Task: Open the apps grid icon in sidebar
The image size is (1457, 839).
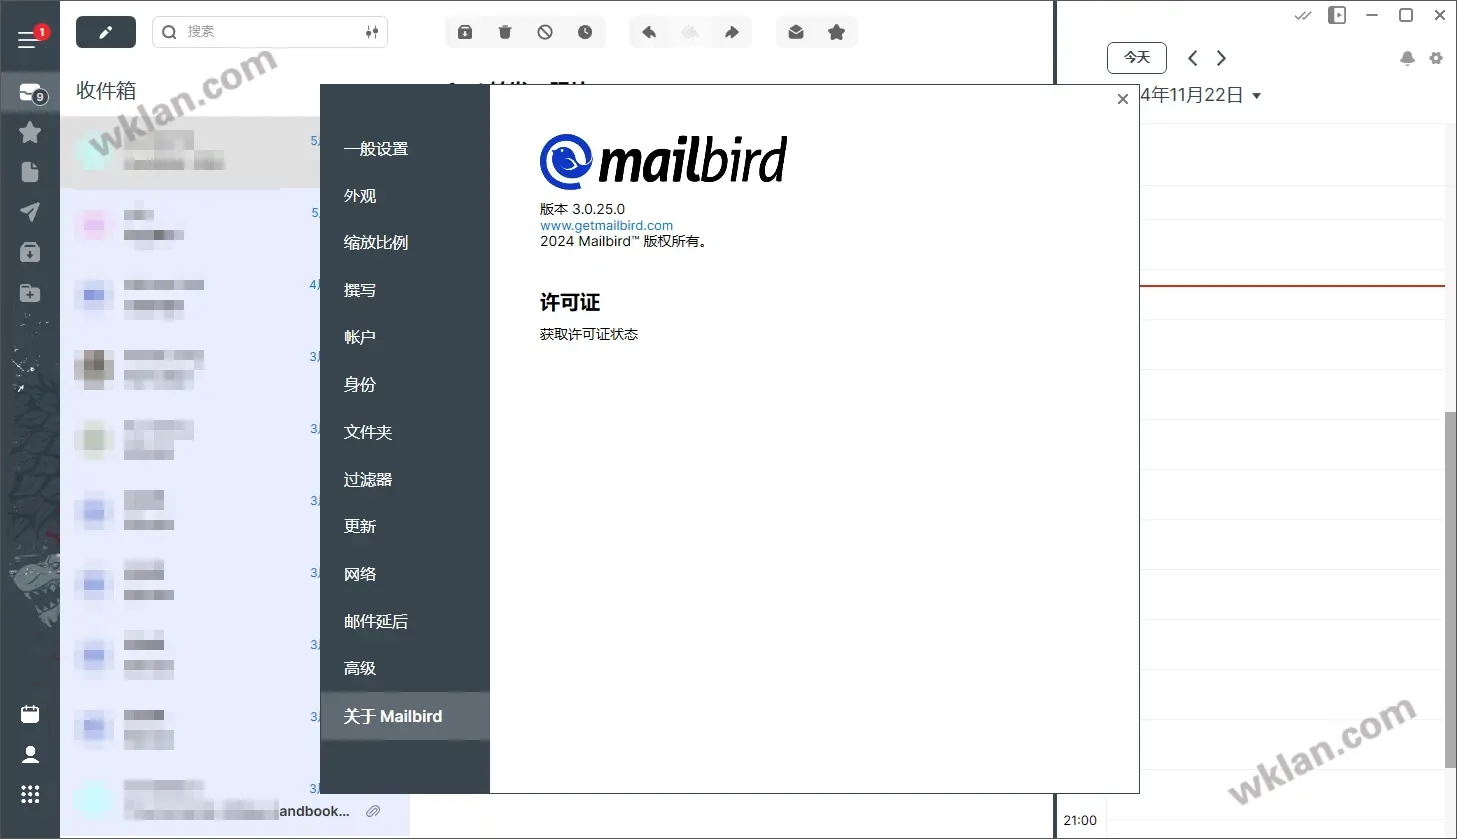Action: (30, 794)
